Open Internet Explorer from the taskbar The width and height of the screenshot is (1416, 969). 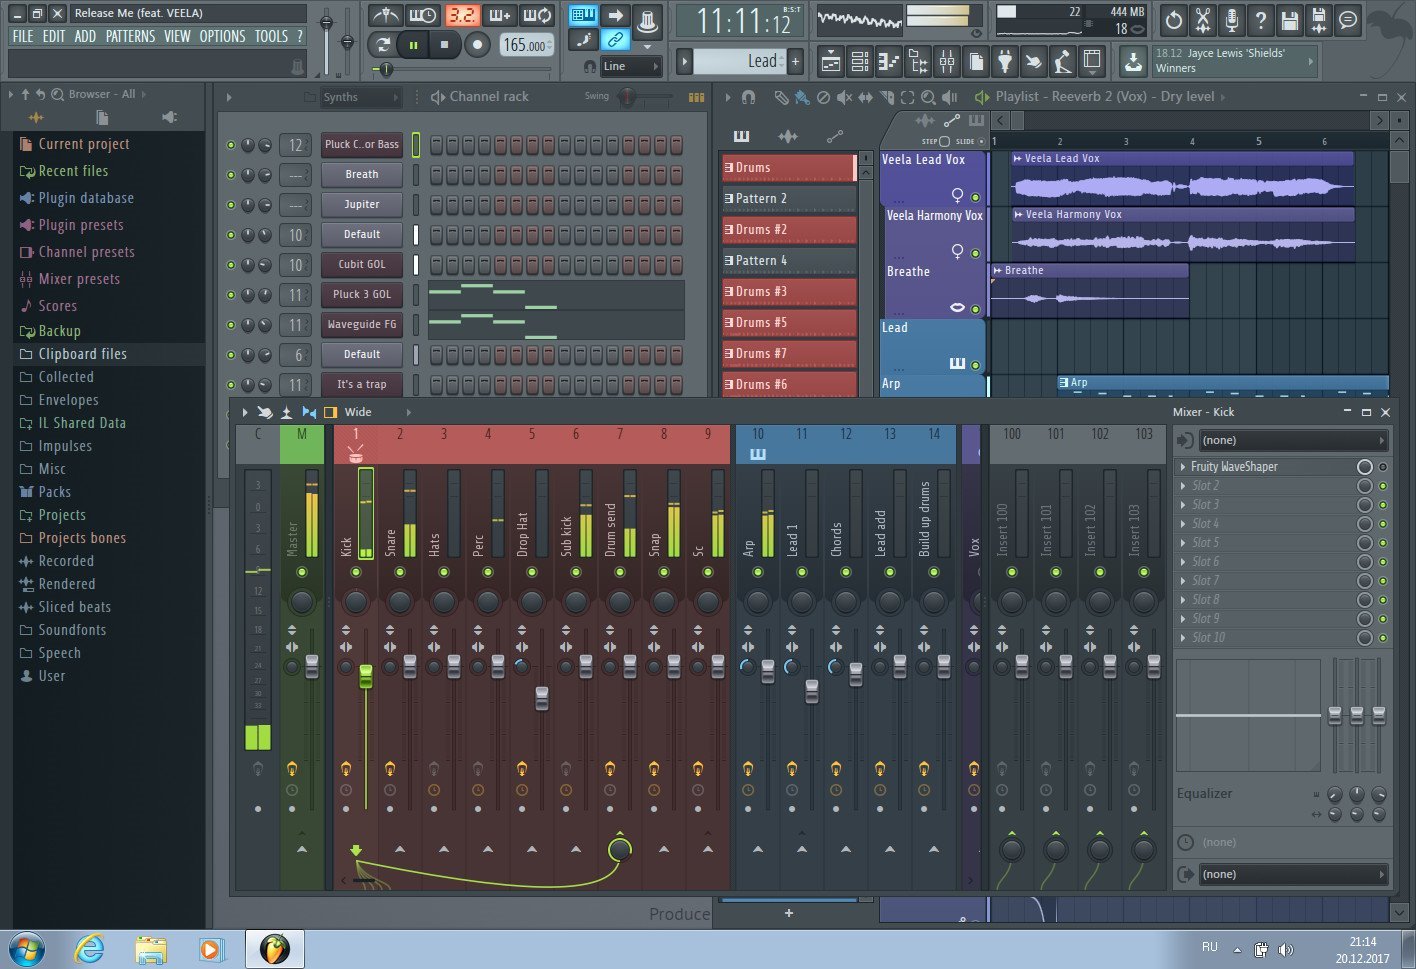pyautogui.click(x=89, y=948)
